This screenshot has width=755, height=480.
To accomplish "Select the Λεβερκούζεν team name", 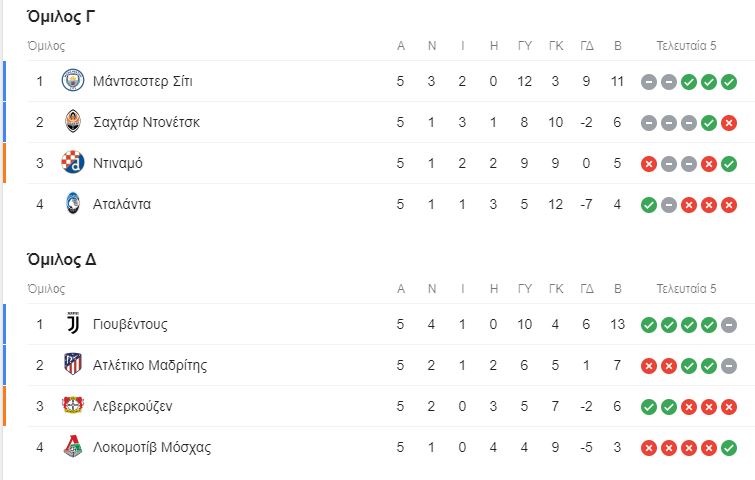I will click(132, 406).
